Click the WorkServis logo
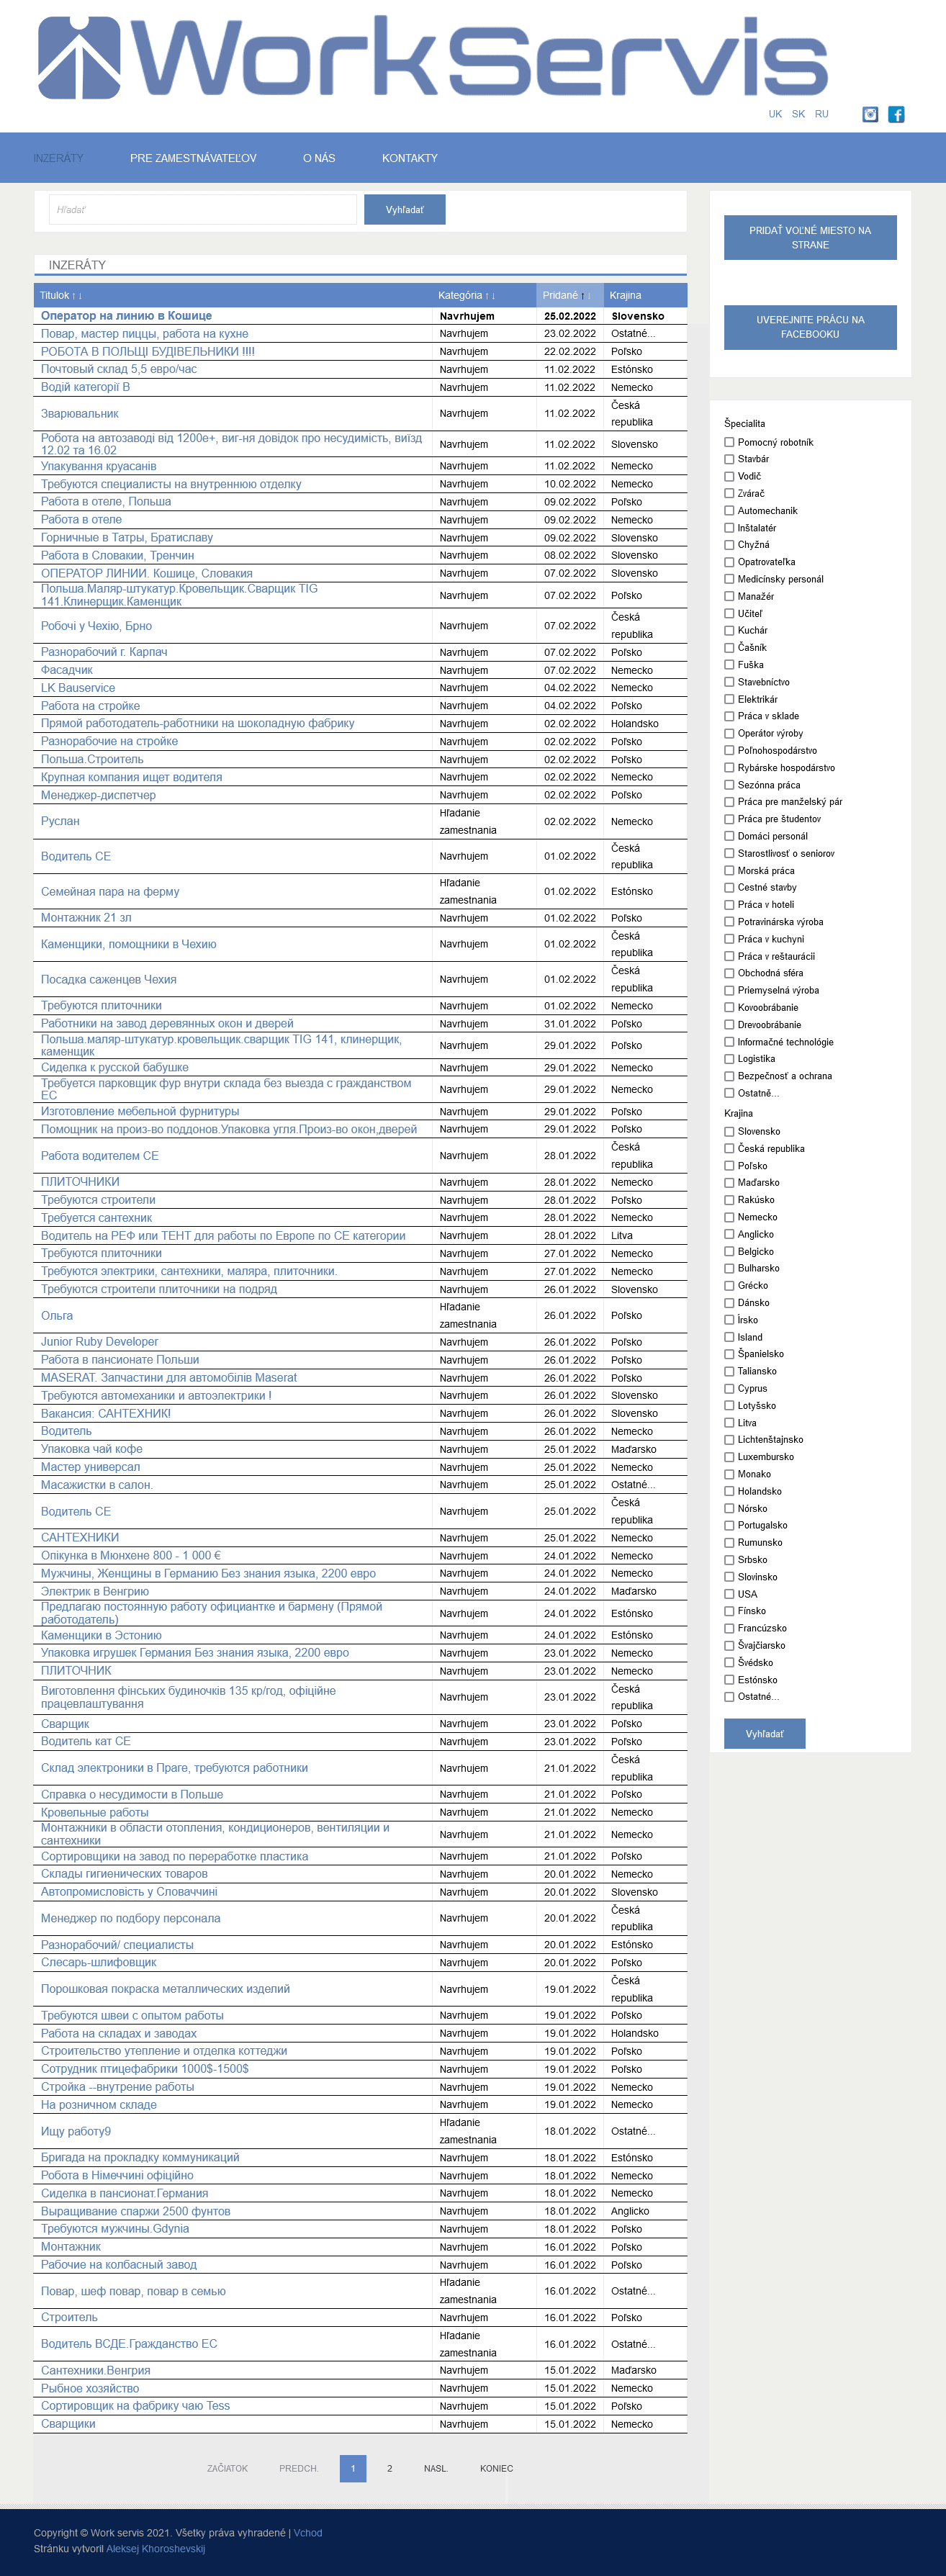This screenshot has height=2576, width=946. click(433, 58)
